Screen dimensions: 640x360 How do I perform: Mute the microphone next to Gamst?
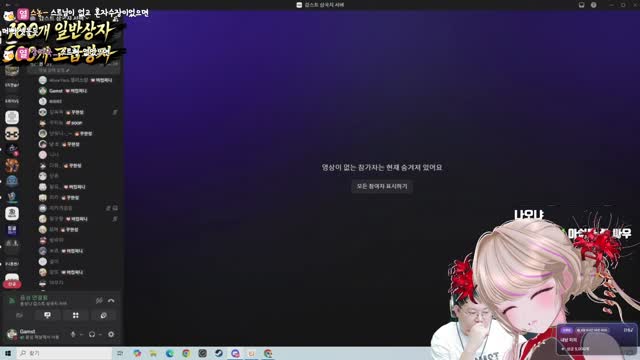(73, 334)
